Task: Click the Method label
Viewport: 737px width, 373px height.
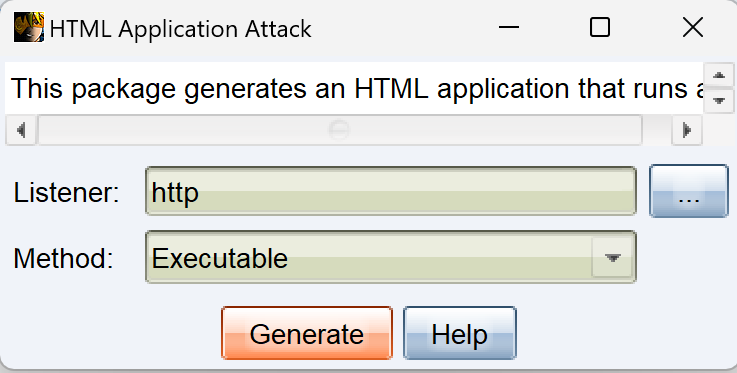Action: [x=63, y=258]
